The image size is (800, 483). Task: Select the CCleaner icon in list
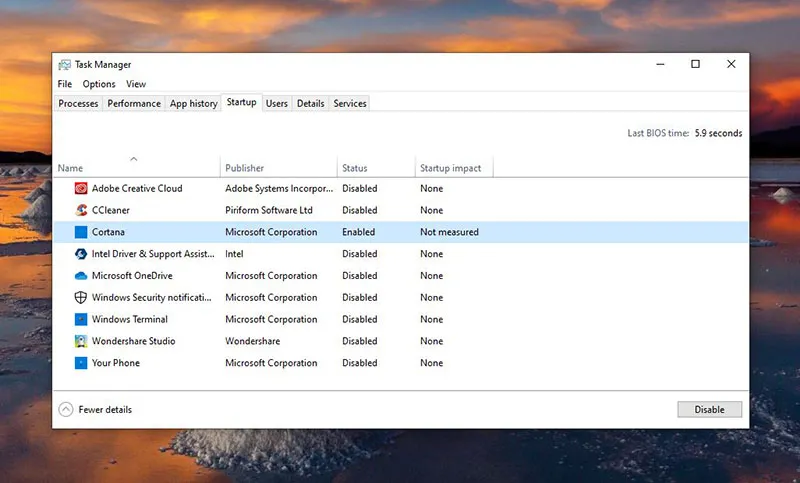[x=81, y=210]
